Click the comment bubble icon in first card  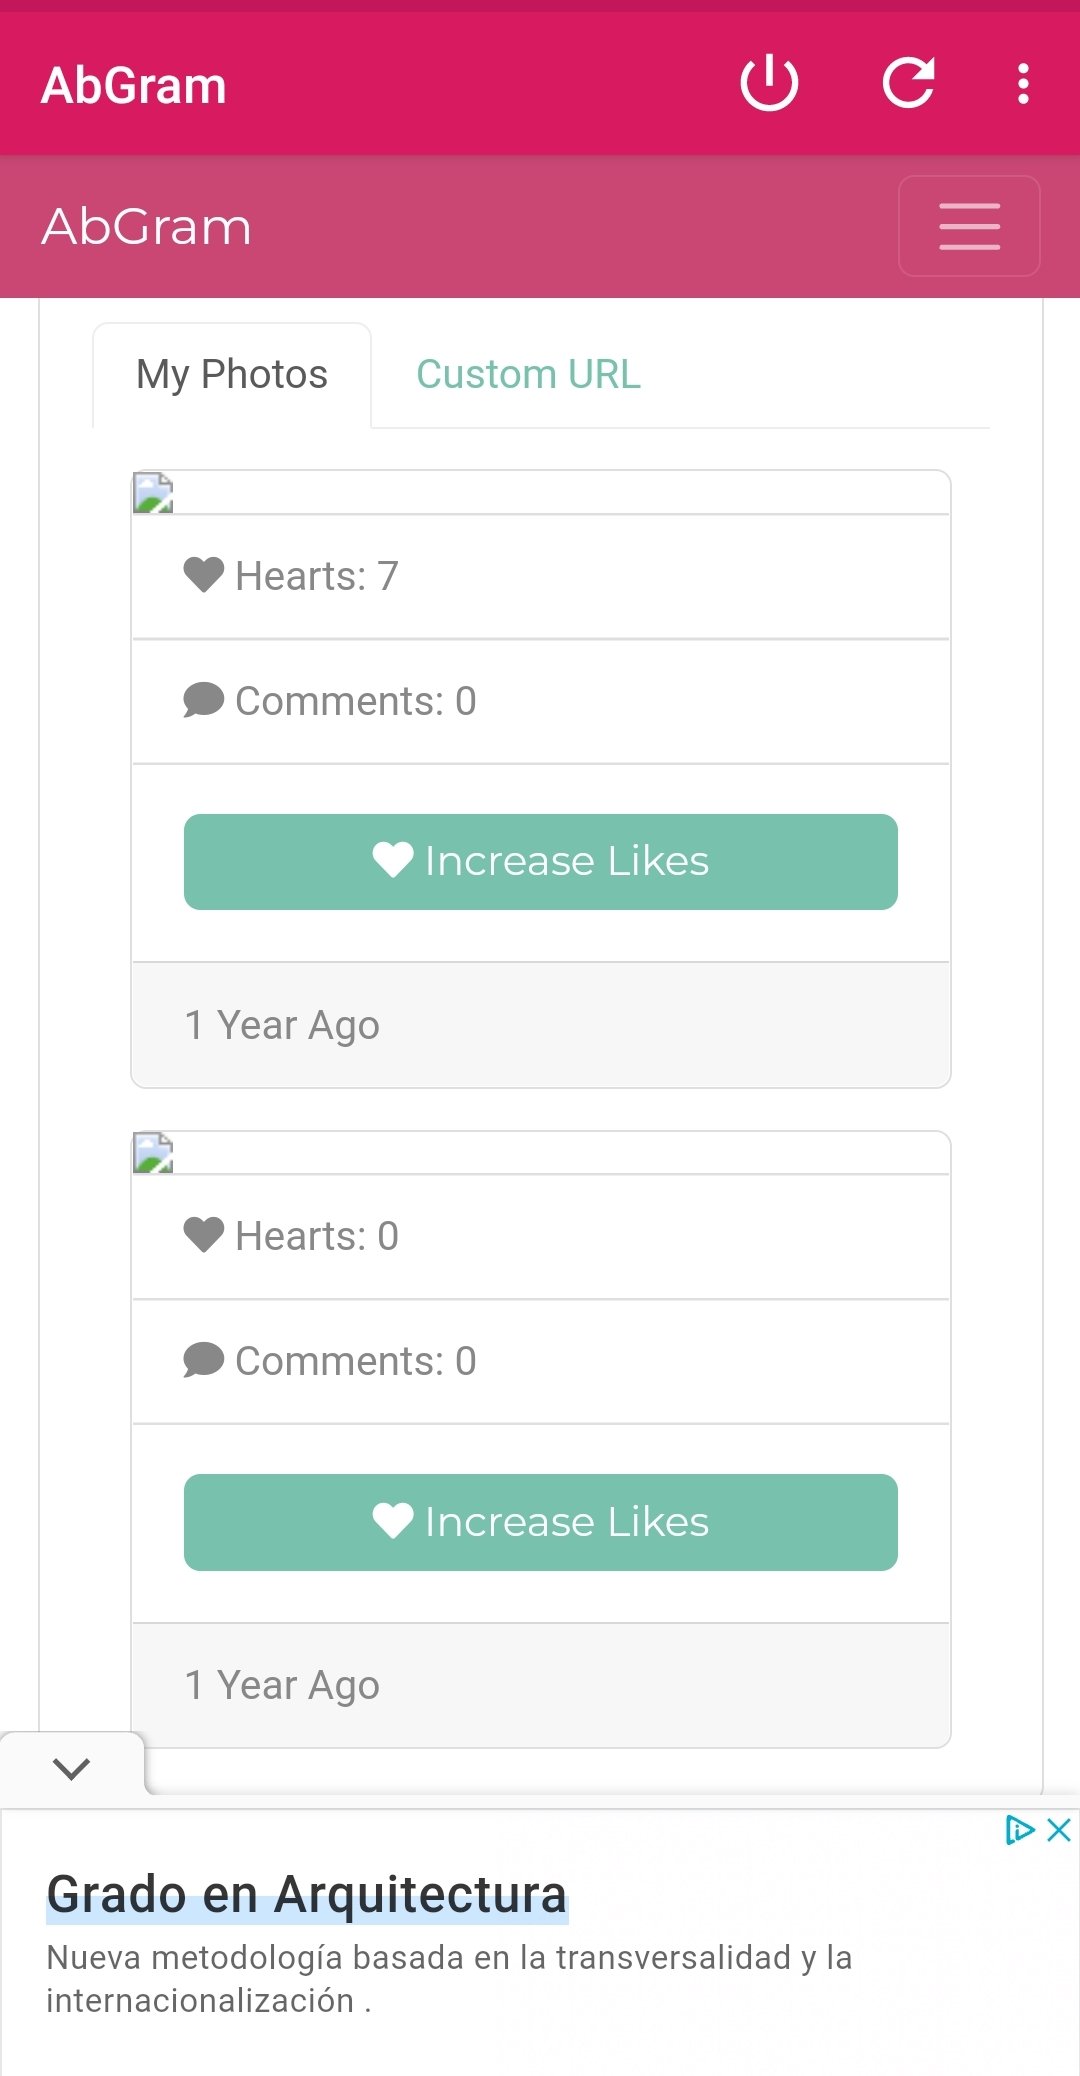click(x=204, y=700)
